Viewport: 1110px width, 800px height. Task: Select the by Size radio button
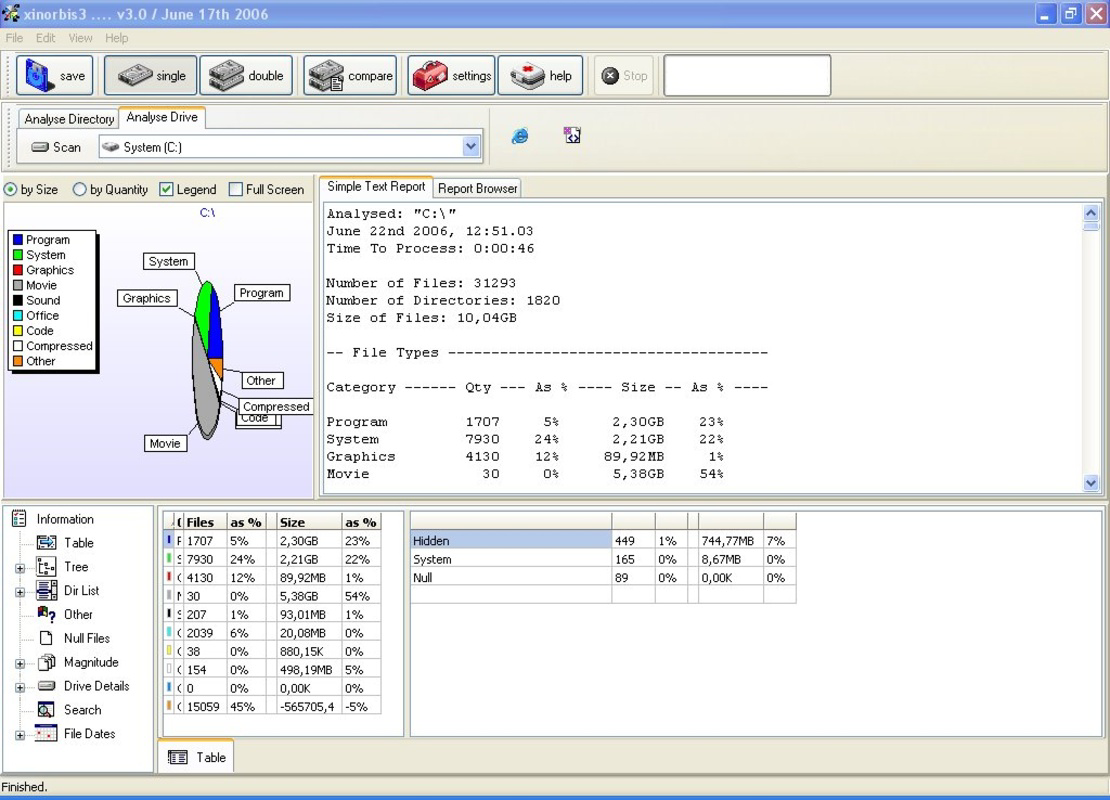[x=11, y=190]
